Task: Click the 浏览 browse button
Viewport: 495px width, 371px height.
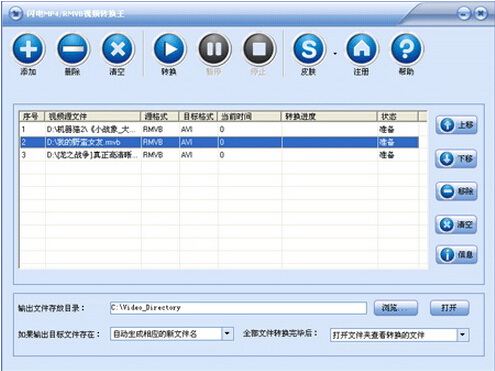Action: point(396,308)
